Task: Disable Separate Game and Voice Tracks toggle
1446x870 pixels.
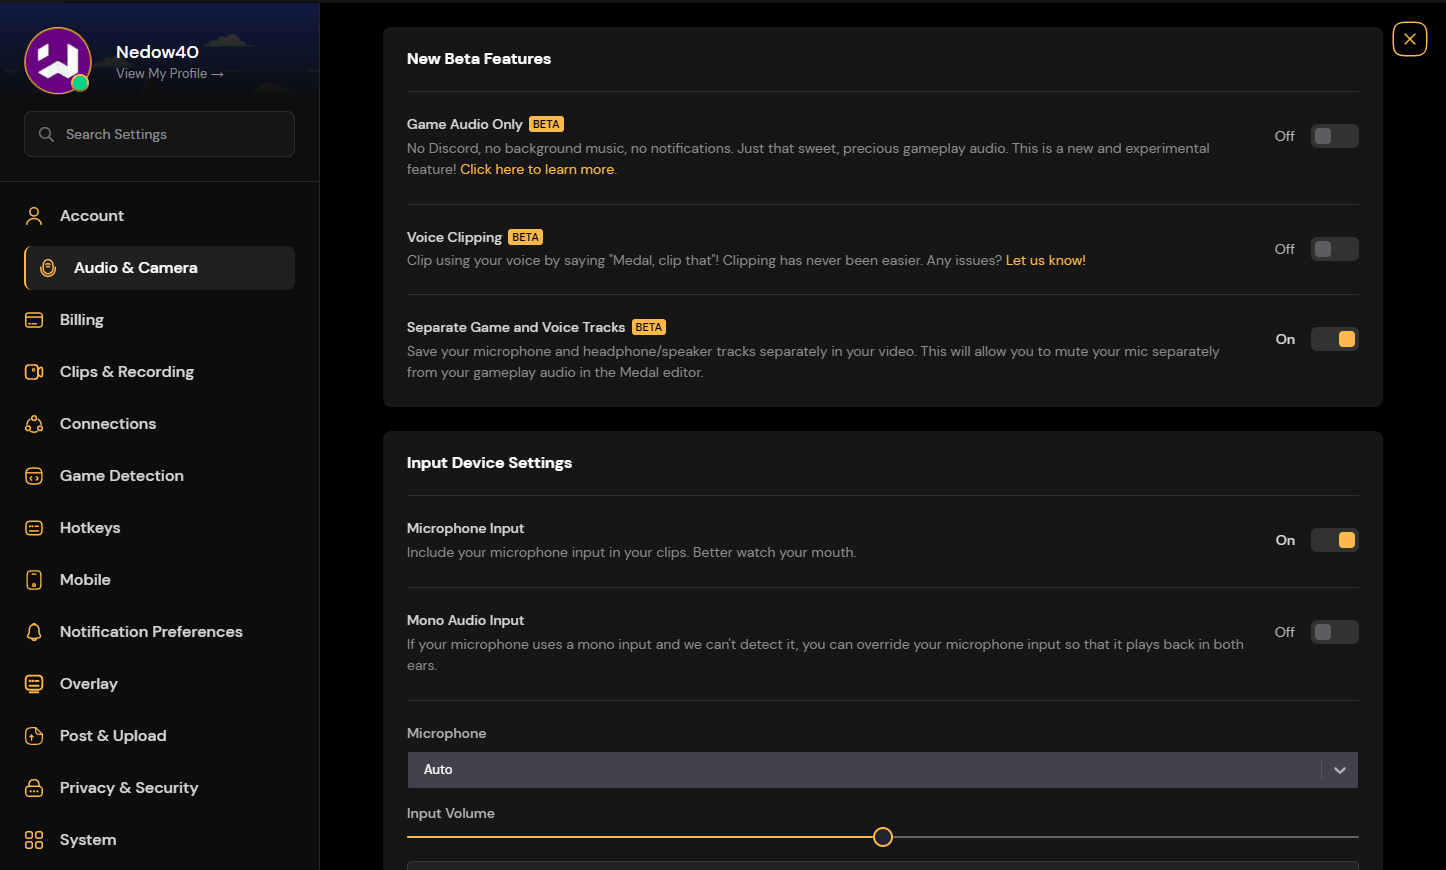Action: click(1335, 339)
